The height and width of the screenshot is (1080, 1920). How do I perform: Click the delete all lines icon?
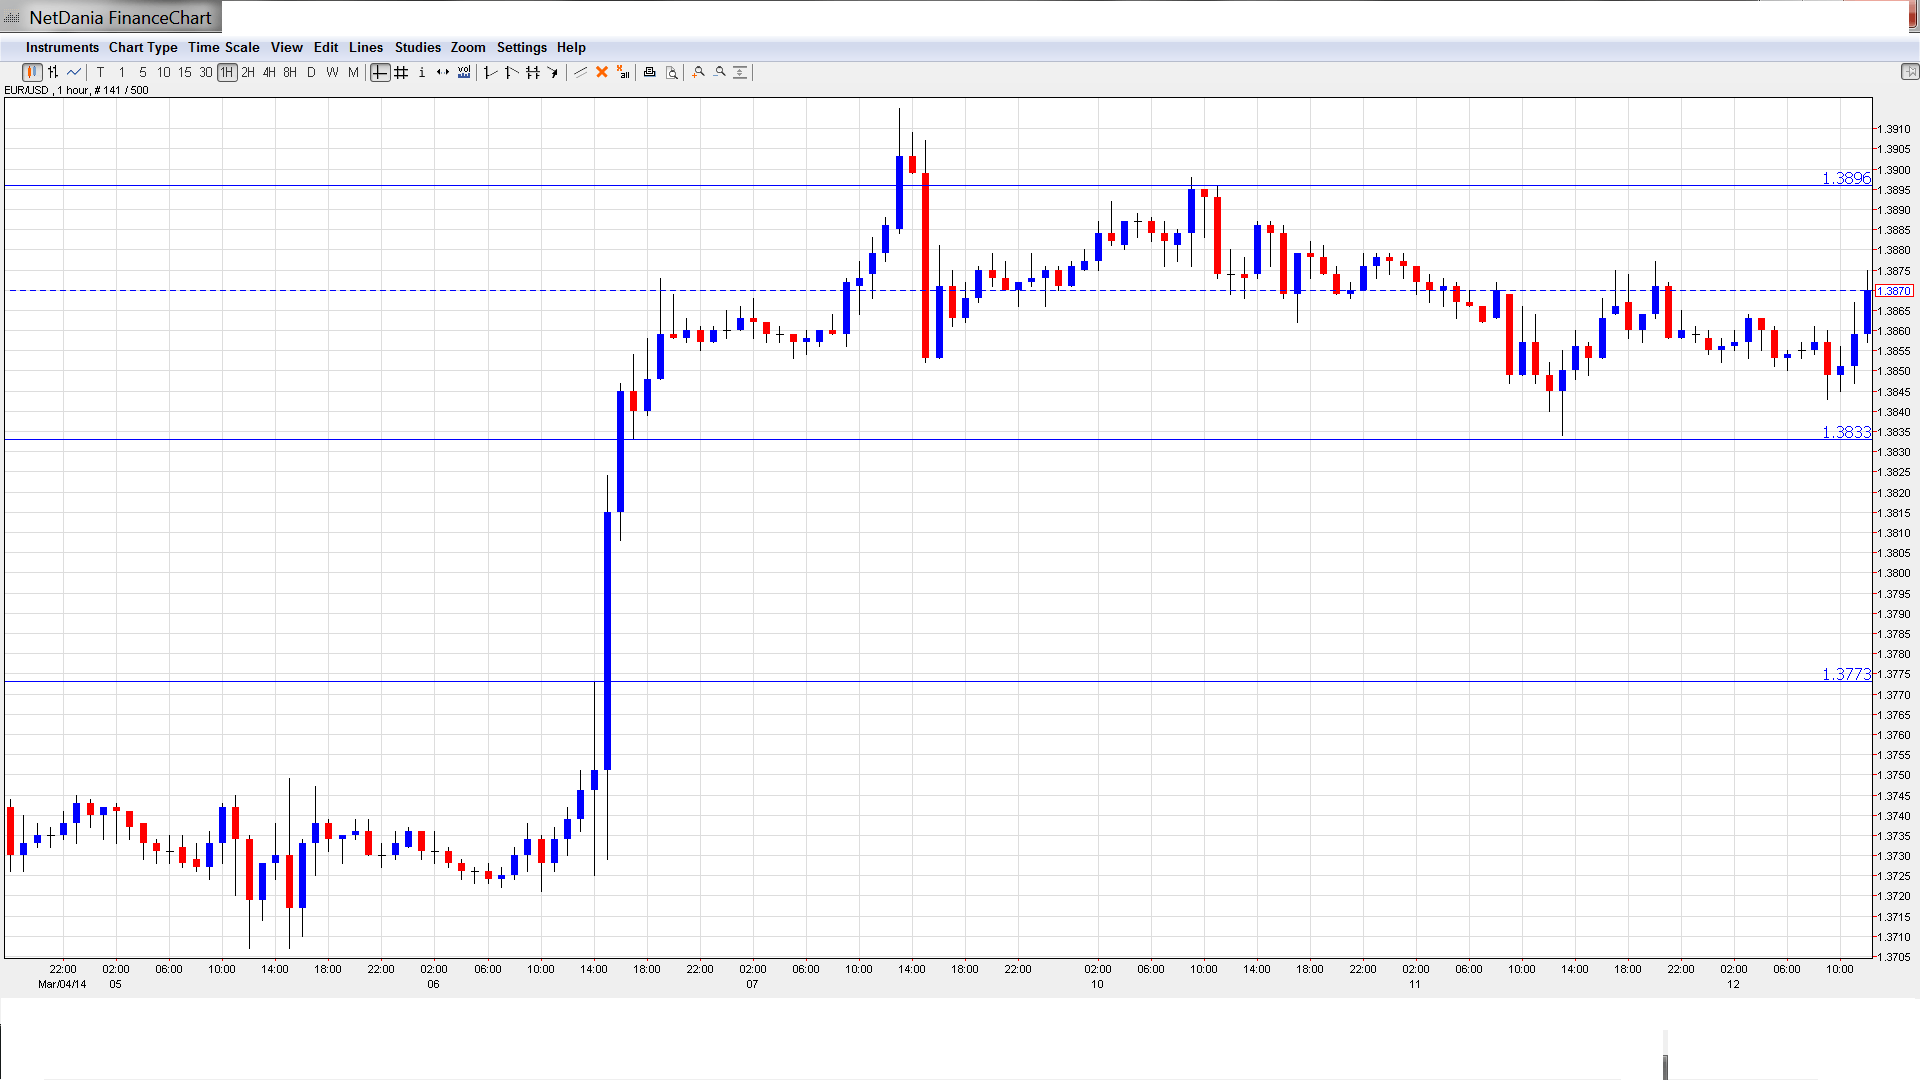(623, 72)
